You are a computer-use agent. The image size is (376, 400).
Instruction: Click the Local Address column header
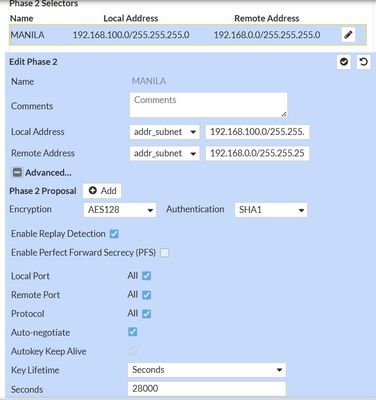coord(131,18)
